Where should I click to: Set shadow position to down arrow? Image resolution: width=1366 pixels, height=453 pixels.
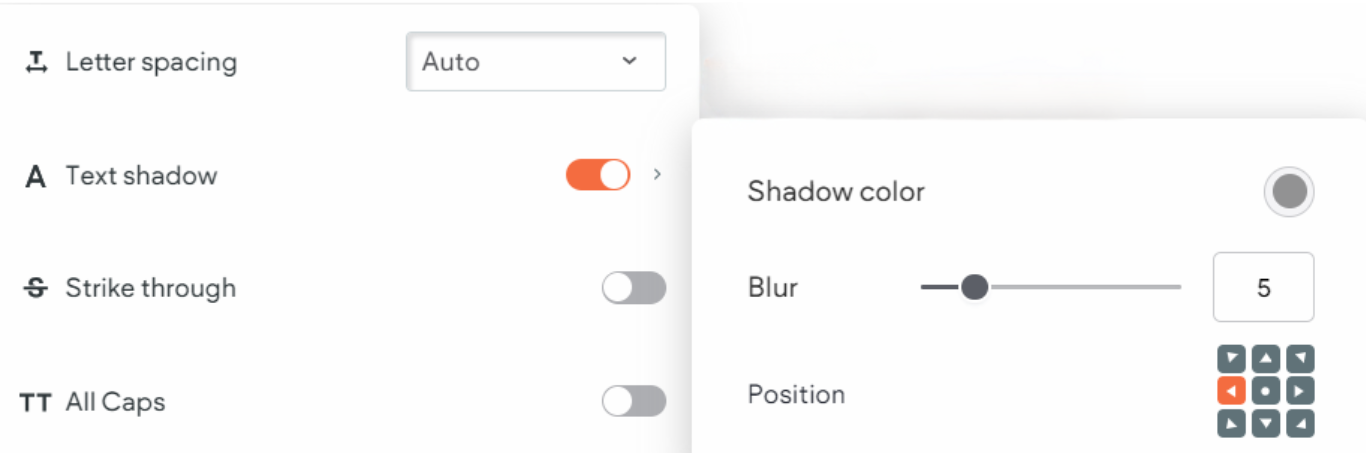1266,424
